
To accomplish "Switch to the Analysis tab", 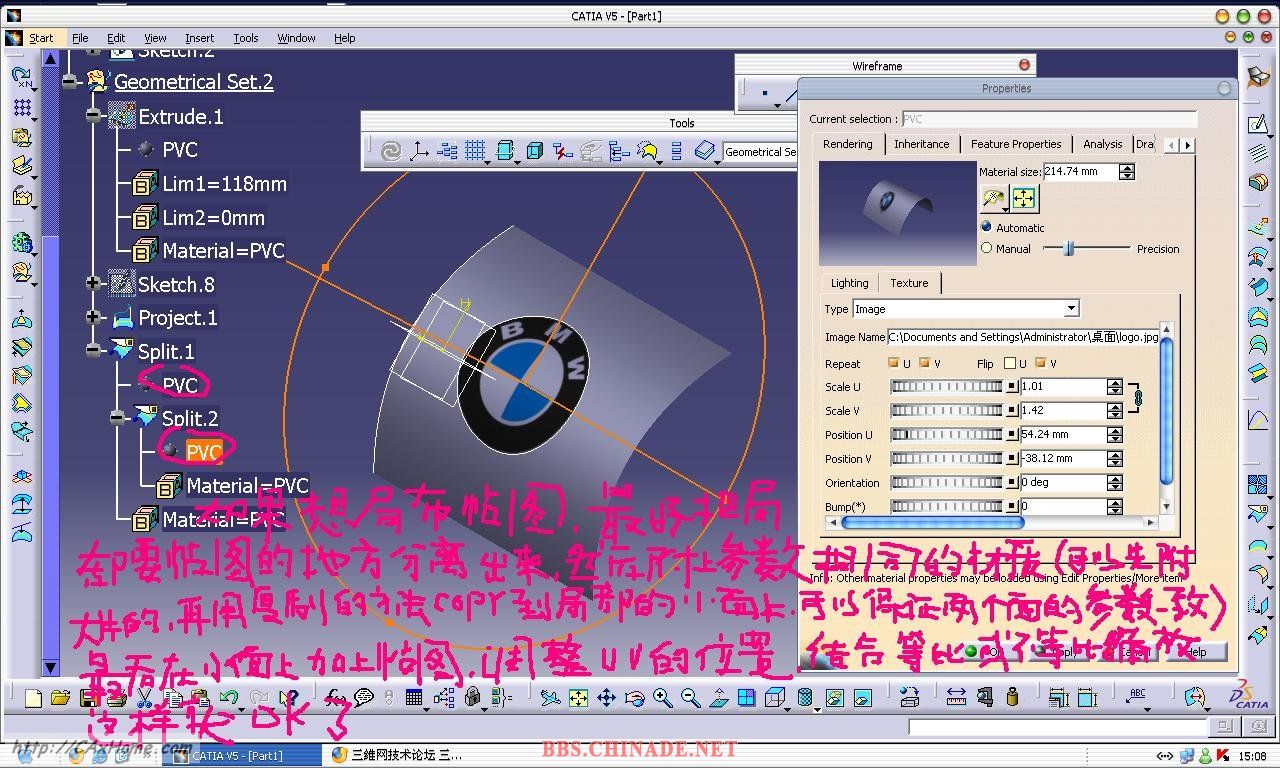I will coord(1103,144).
